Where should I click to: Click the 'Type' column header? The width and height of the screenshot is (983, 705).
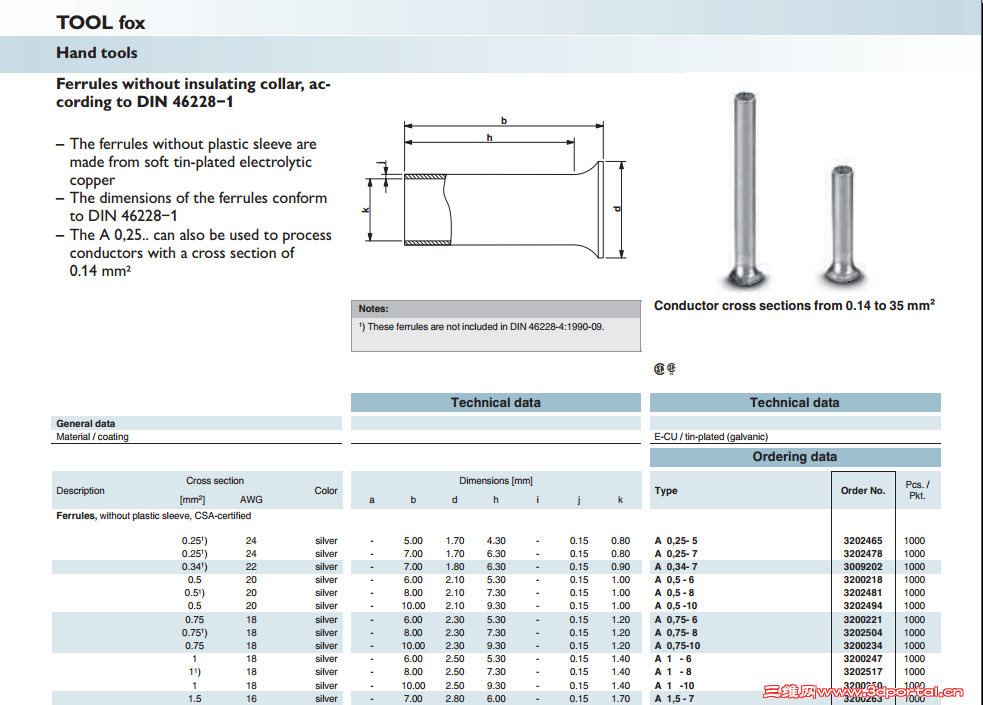666,491
